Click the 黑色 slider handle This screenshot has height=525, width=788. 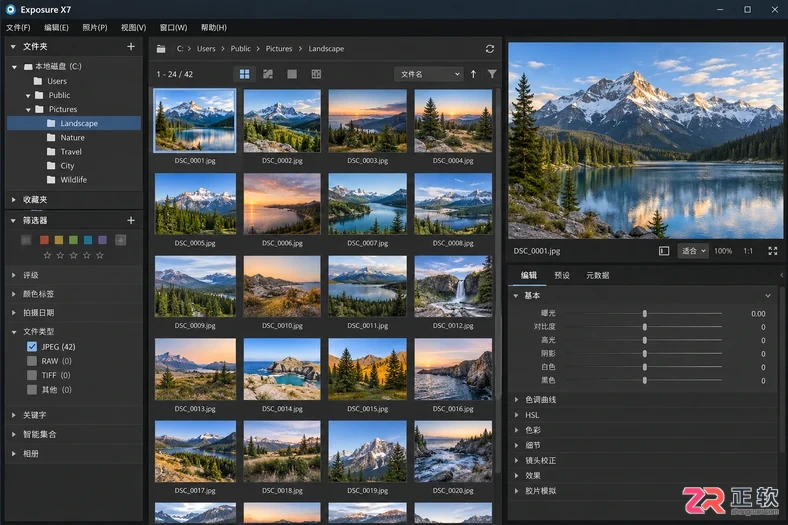click(x=644, y=381)
